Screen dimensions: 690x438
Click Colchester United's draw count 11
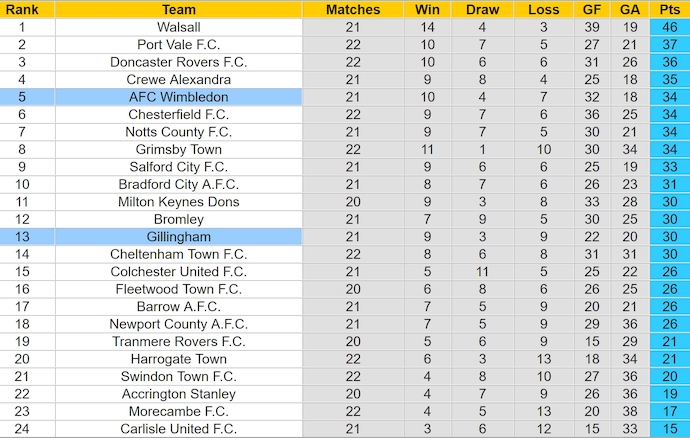482,272
